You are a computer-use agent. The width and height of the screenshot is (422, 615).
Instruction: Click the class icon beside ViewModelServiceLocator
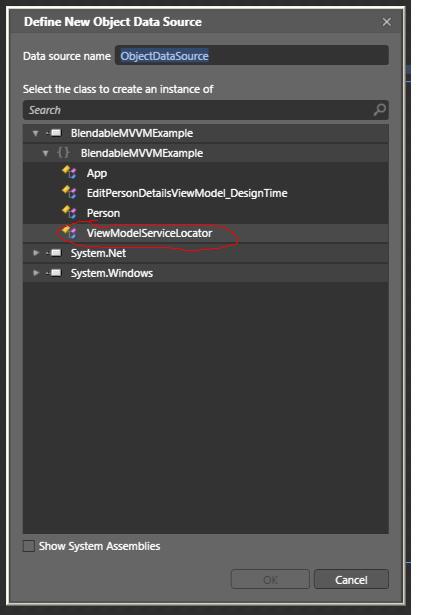pos(69,232)
